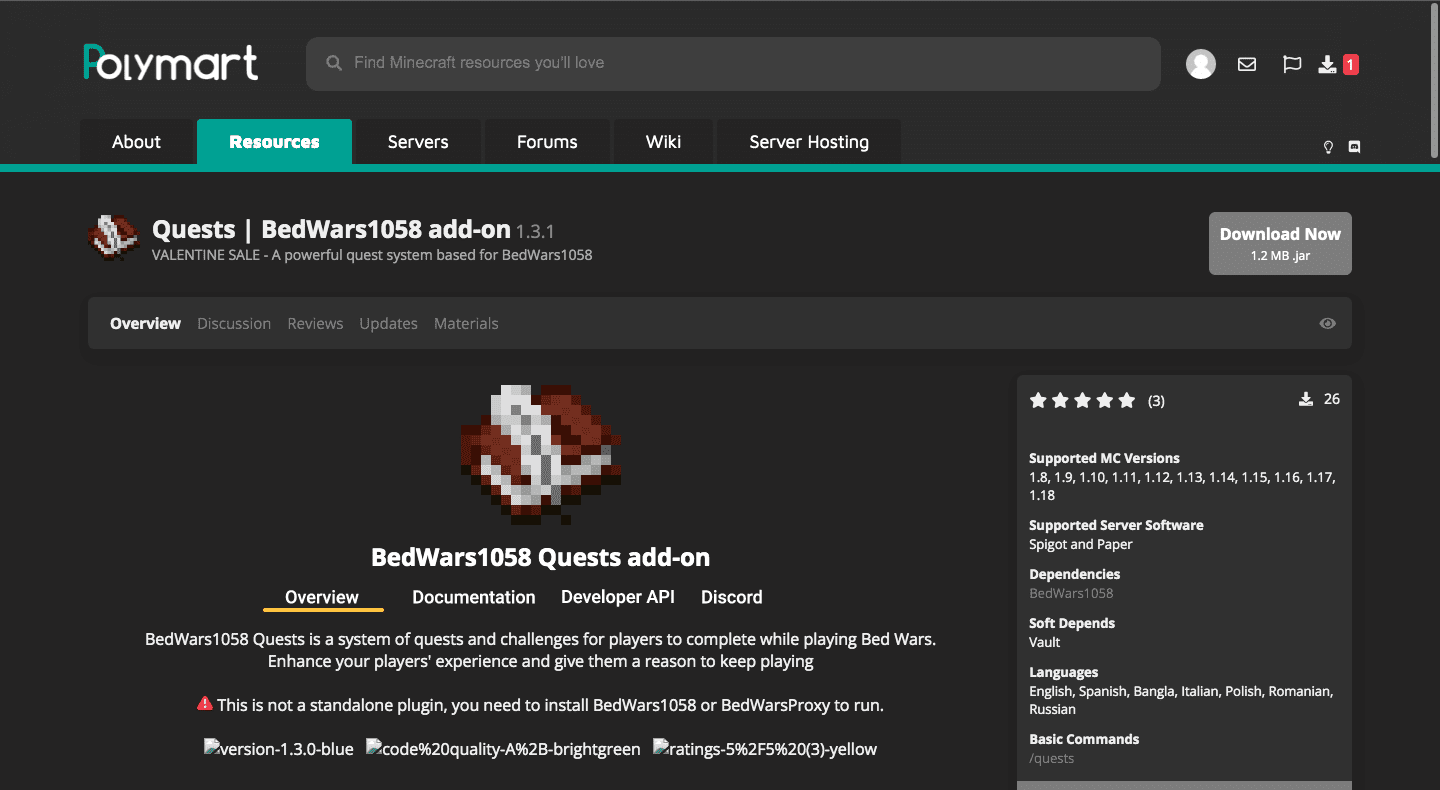The height and width of the screenshot is (790, 1440).
Task: Click the small resource icon beside the title
Action: pos(113,238)
